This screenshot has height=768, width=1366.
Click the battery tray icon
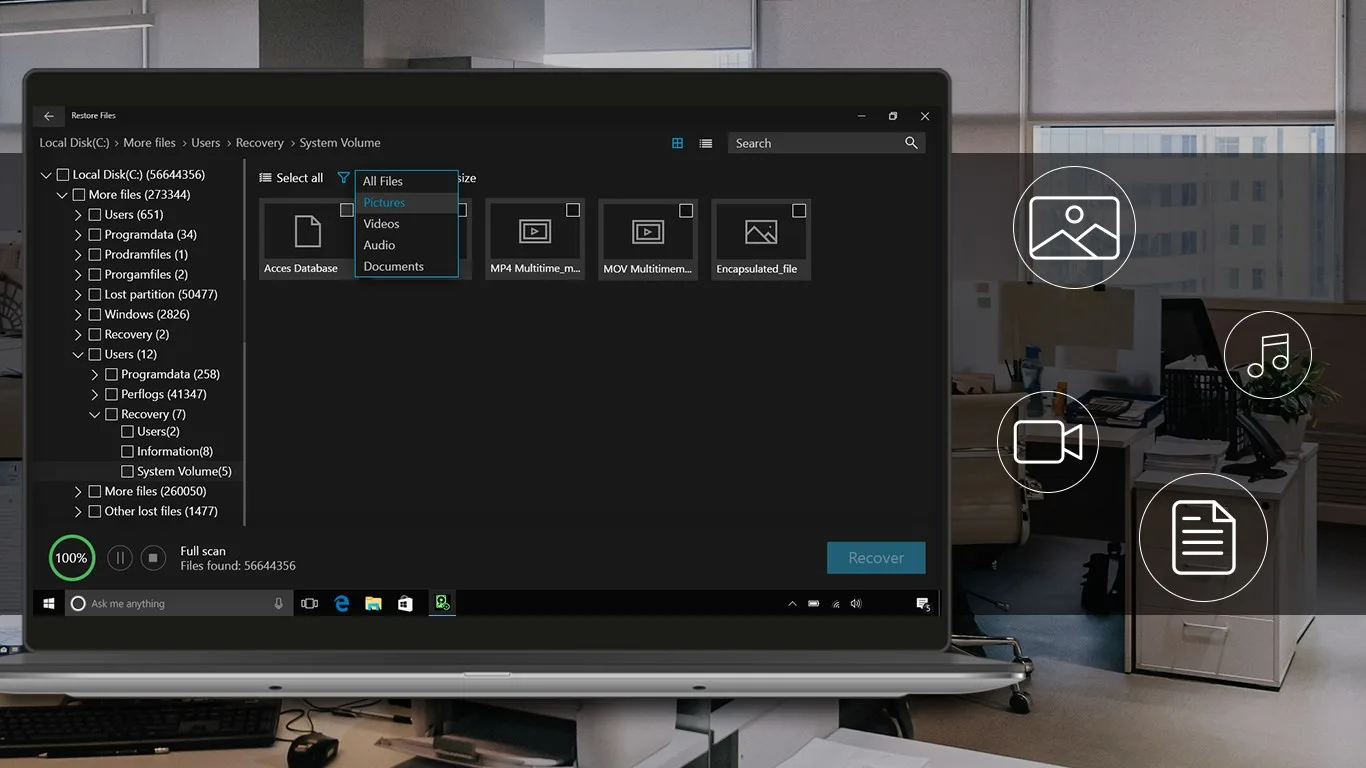814,604
